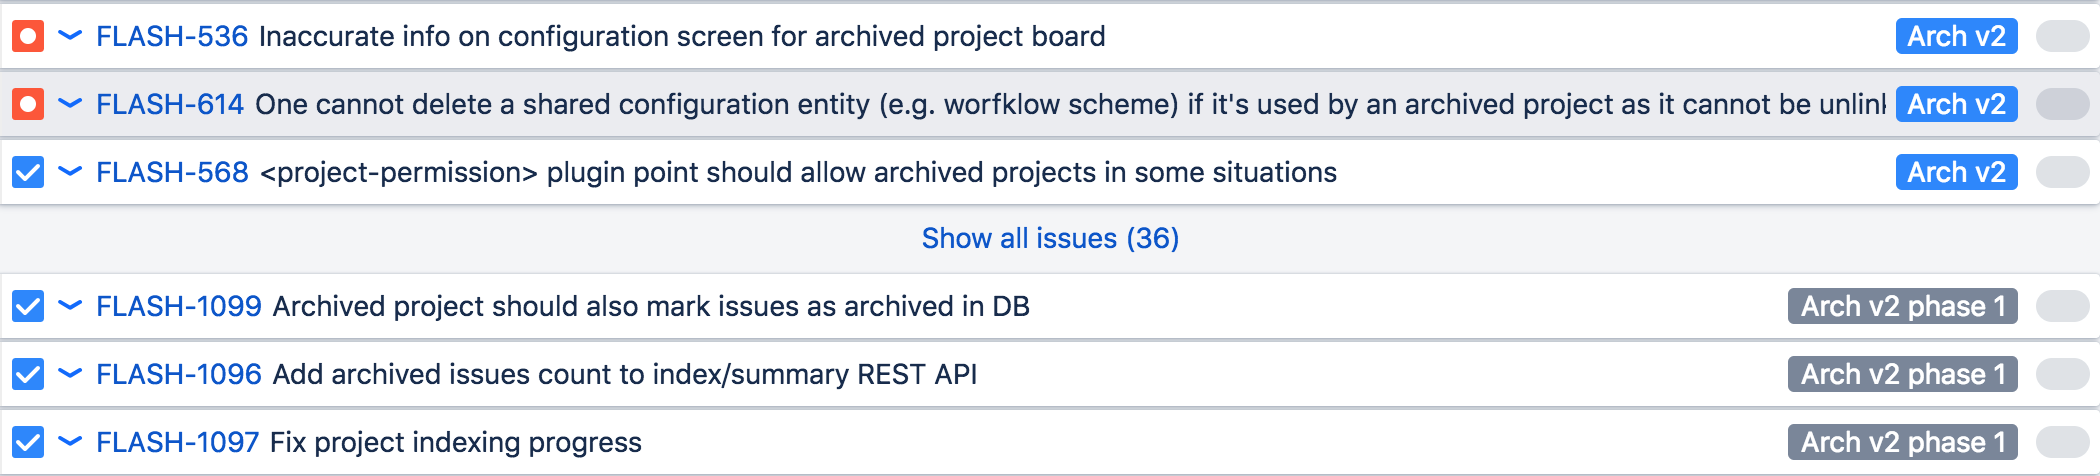Click the priority chevron icon for FLASH-1097
Image resolution: width=2100 pixels, height=476 pixels.
point(70,442)
